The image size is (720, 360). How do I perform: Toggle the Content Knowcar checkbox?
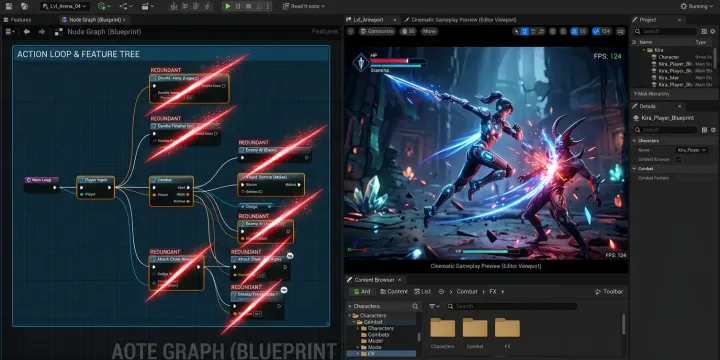pyautogui.click(x=678, y=159)
